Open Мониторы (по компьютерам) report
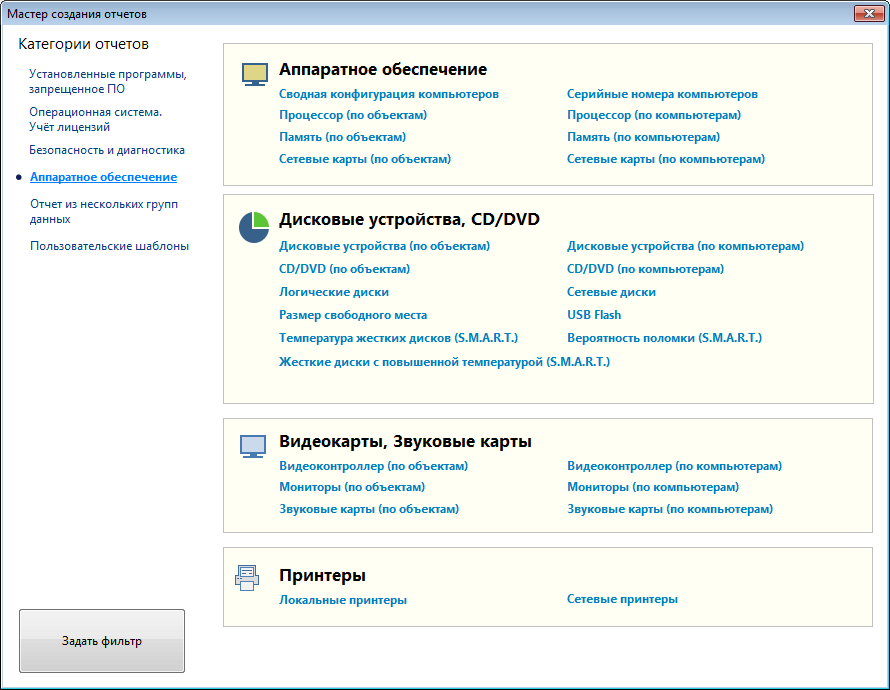The height and width of the screenshot is (690, 890). click(x=653, y=487)
